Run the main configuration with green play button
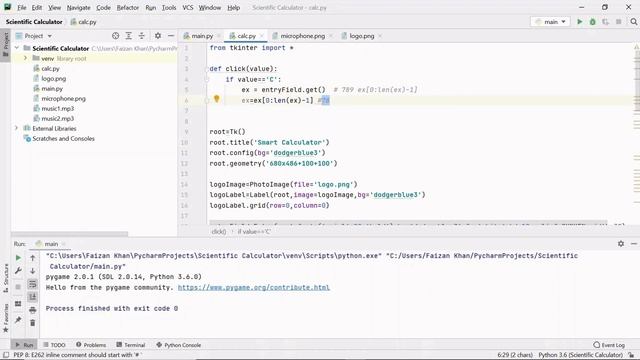 (580, 22)
